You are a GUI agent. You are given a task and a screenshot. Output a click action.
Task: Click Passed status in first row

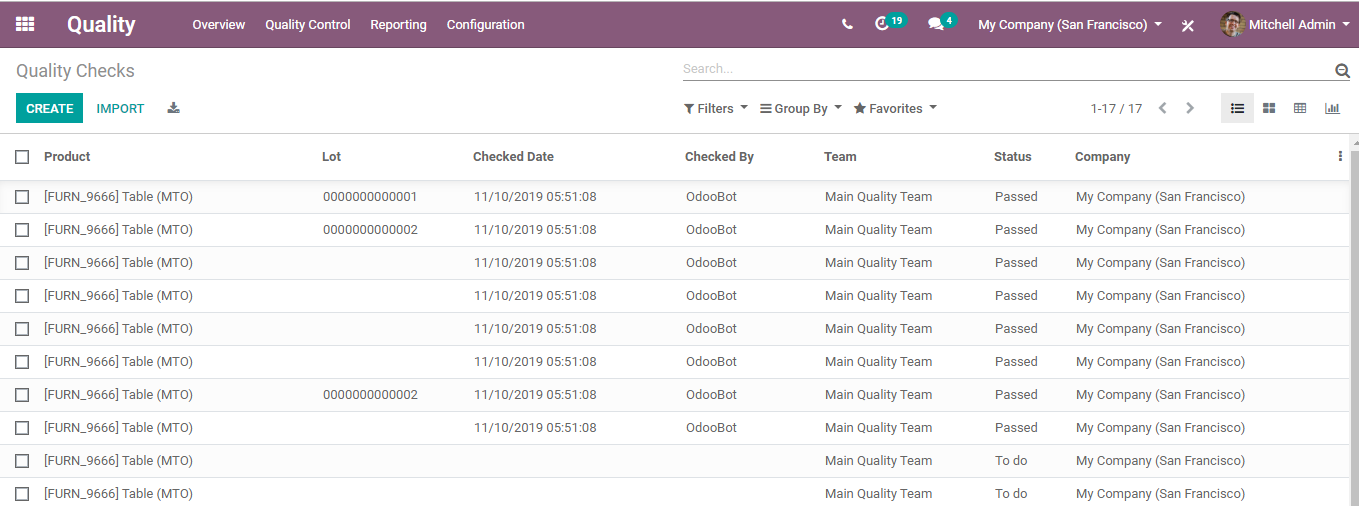point(1016,197)
